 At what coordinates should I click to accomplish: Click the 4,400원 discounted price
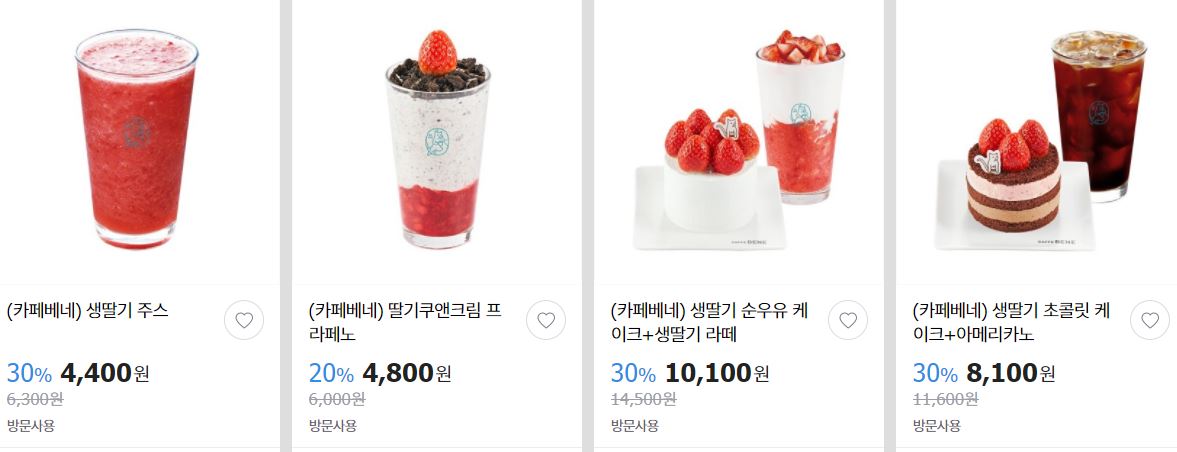104,372
